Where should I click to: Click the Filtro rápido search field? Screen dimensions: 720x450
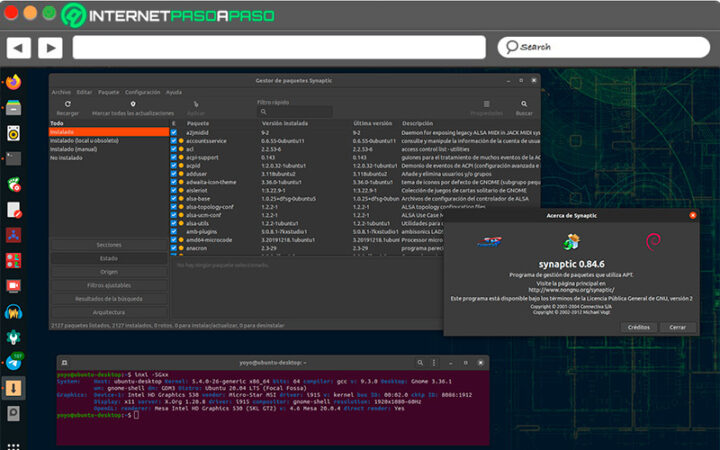[x=295, y=112]
